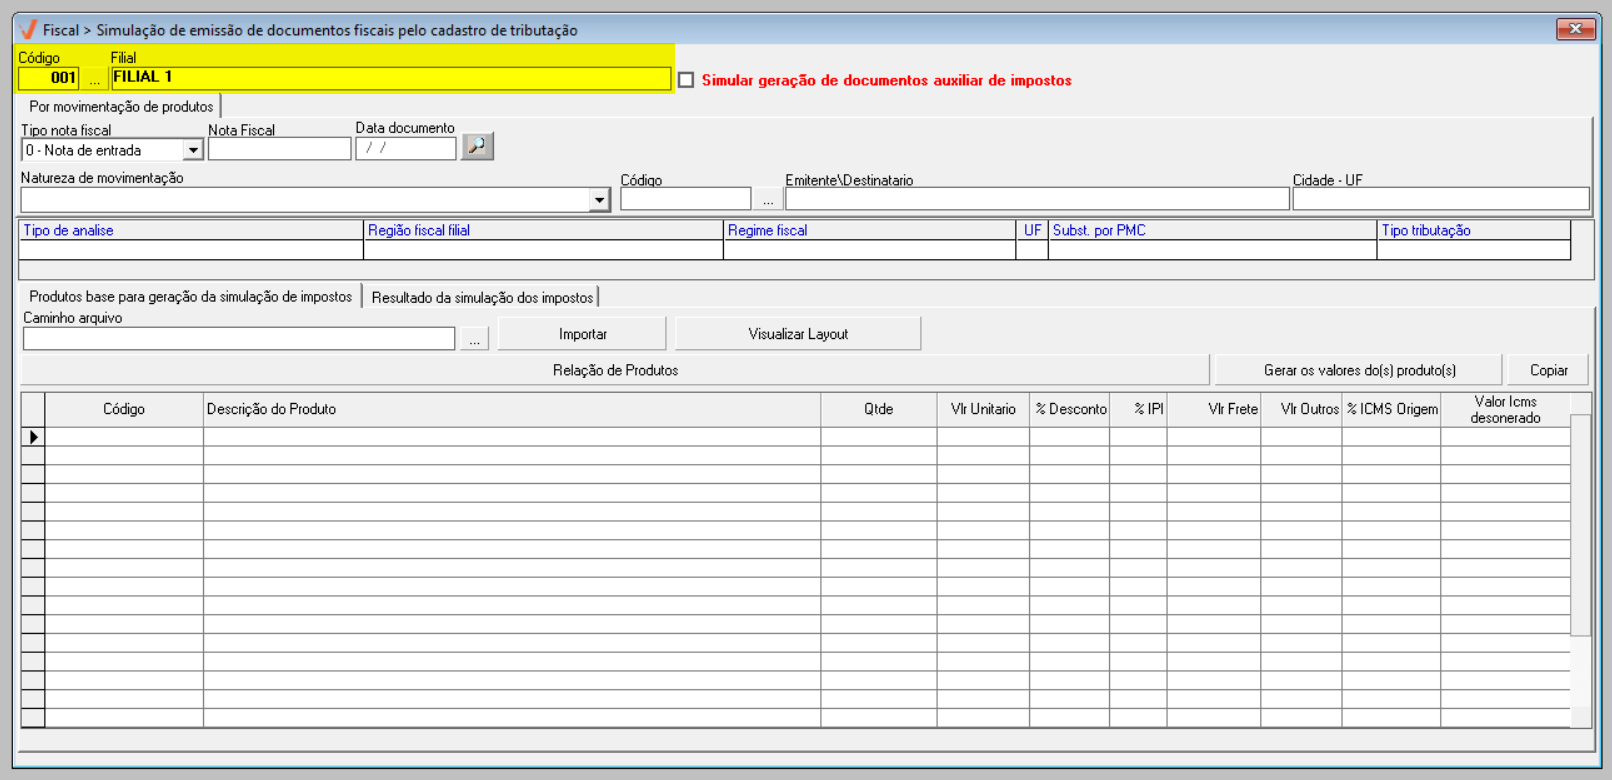The width and height of the screenshot is (1612, 780).
Task: Click the search icon beside Data documento
Action: point(477,147)
